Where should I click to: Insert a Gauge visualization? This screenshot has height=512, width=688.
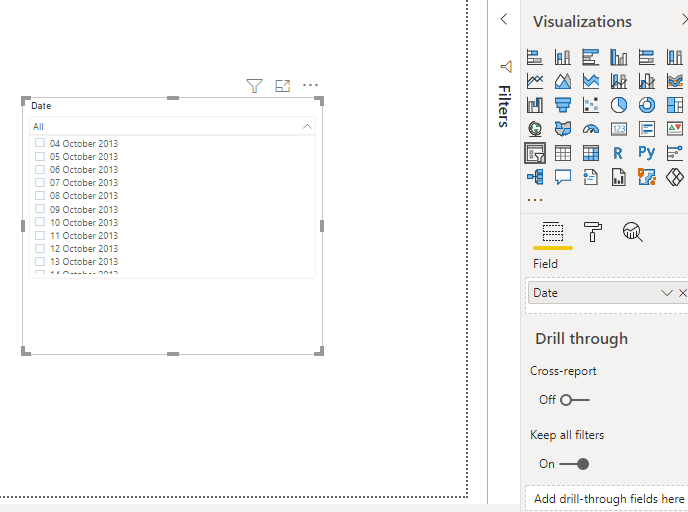pos(590,128)
